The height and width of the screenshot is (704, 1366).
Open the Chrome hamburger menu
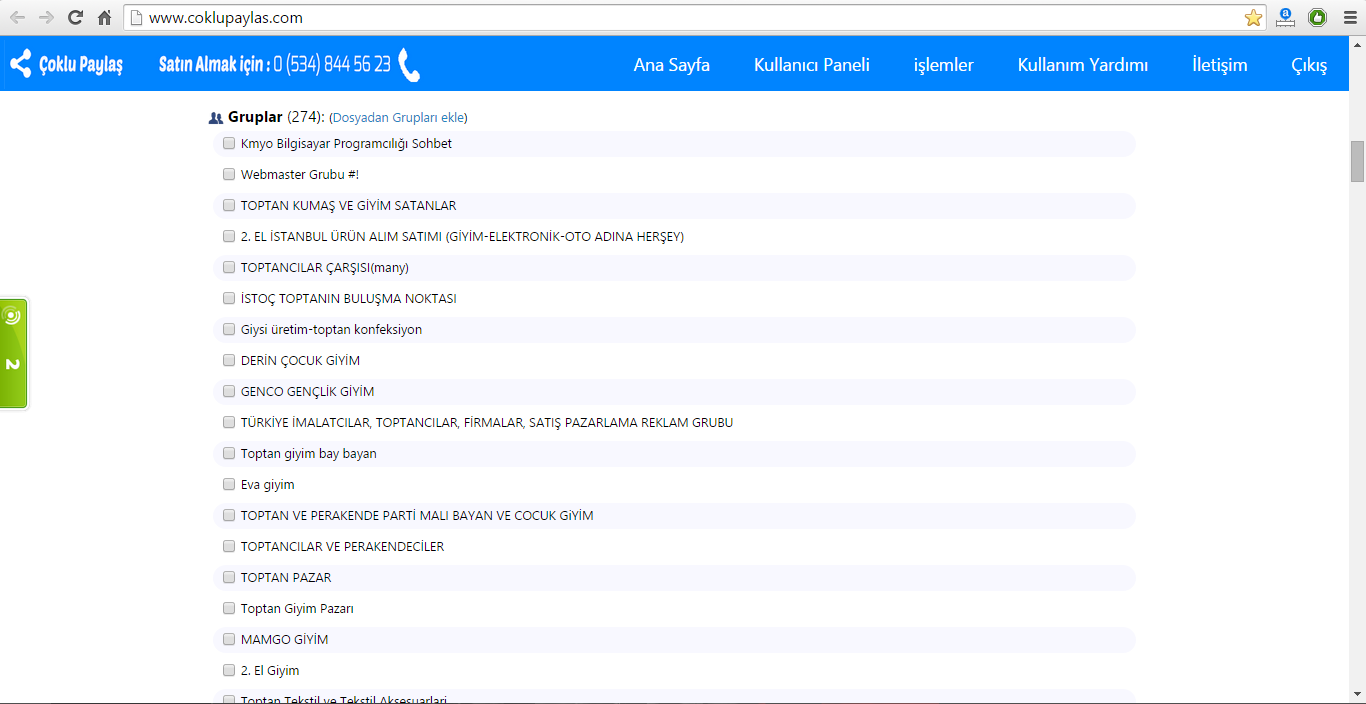pyautogui.click(x=1348, y=17)
